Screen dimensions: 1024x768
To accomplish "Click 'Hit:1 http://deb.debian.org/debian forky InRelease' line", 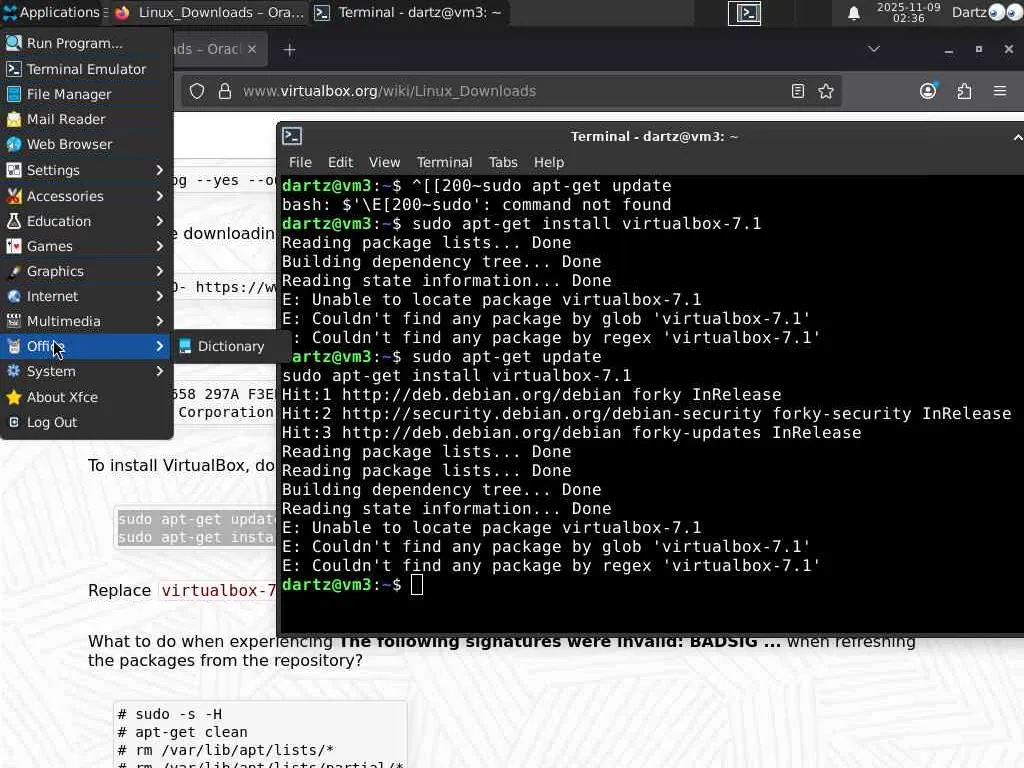I will (x=532, y=394).
